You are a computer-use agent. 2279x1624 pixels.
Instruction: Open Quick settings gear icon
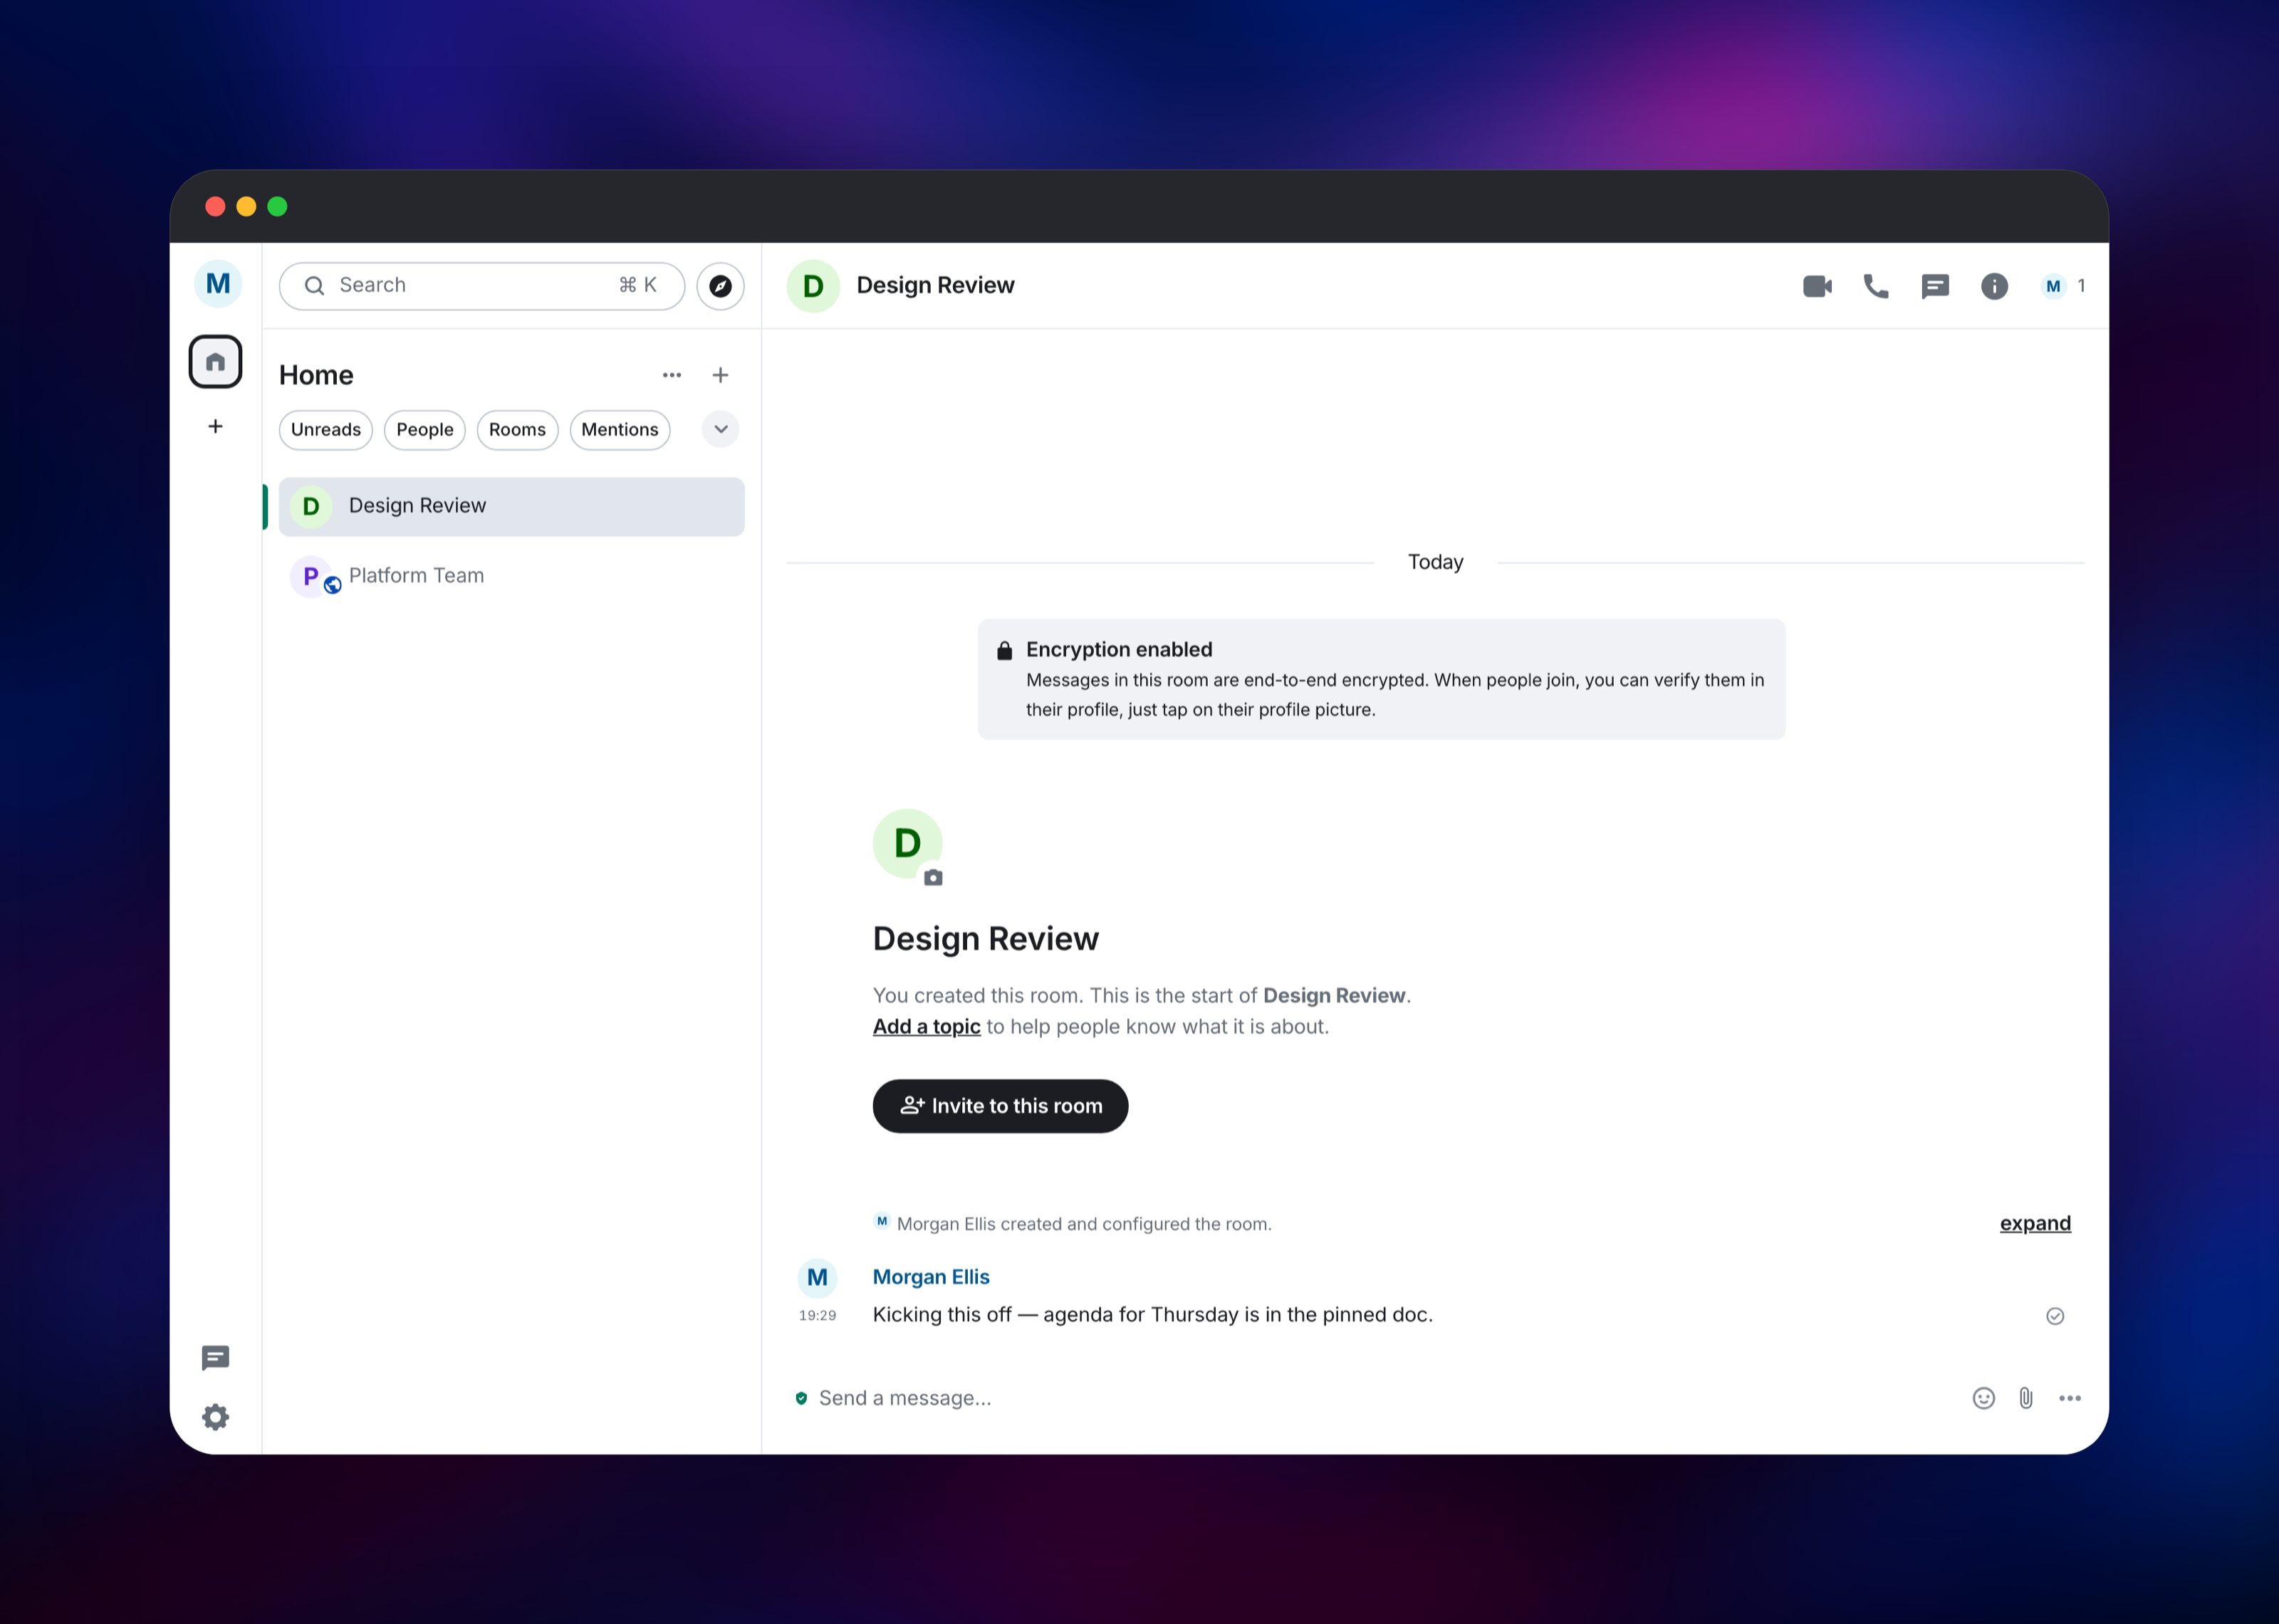click(215, 1417)
